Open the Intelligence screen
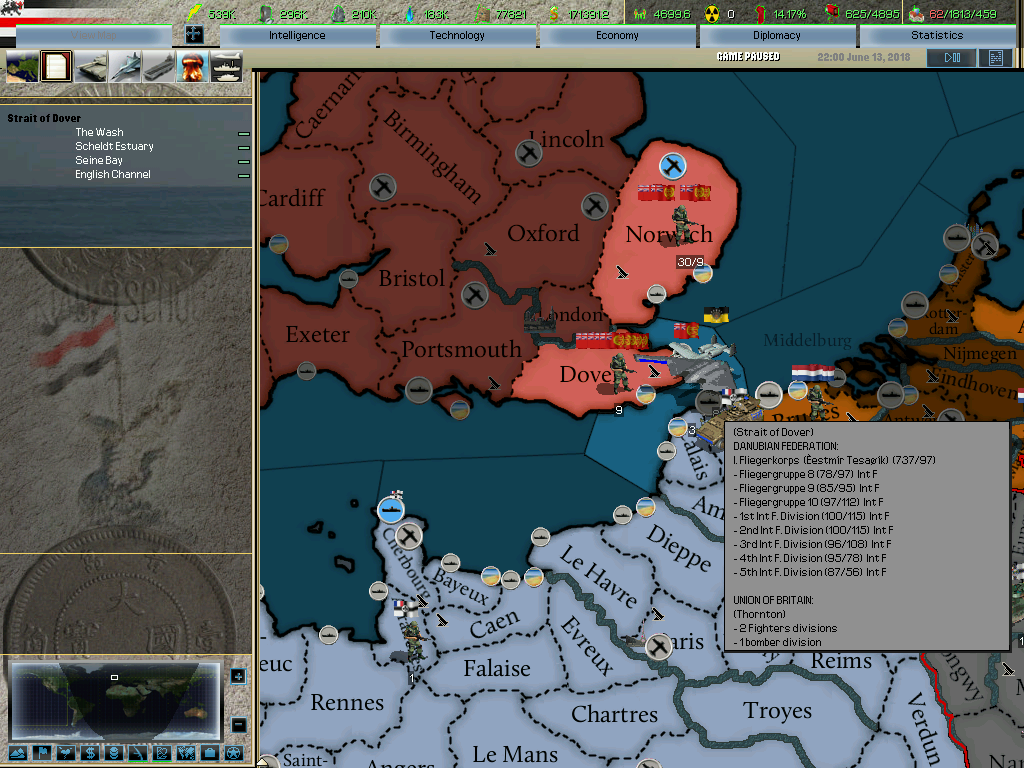Viewport: 1024px width, 768px height. [297, 35]
